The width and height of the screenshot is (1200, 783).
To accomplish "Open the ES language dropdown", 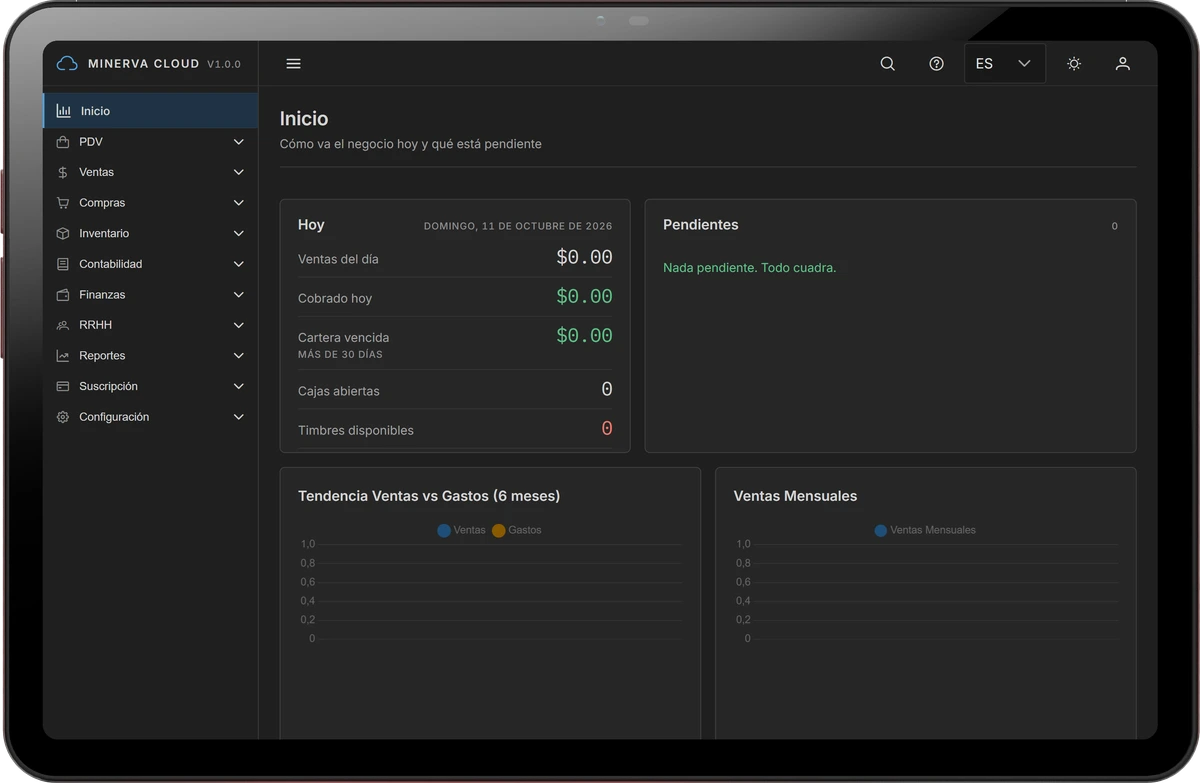I will click(x=1004, y=63).
